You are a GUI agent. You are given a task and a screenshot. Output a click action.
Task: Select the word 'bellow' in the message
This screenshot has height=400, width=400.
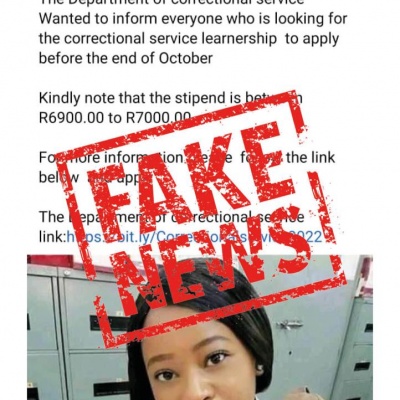pos(59,177)
